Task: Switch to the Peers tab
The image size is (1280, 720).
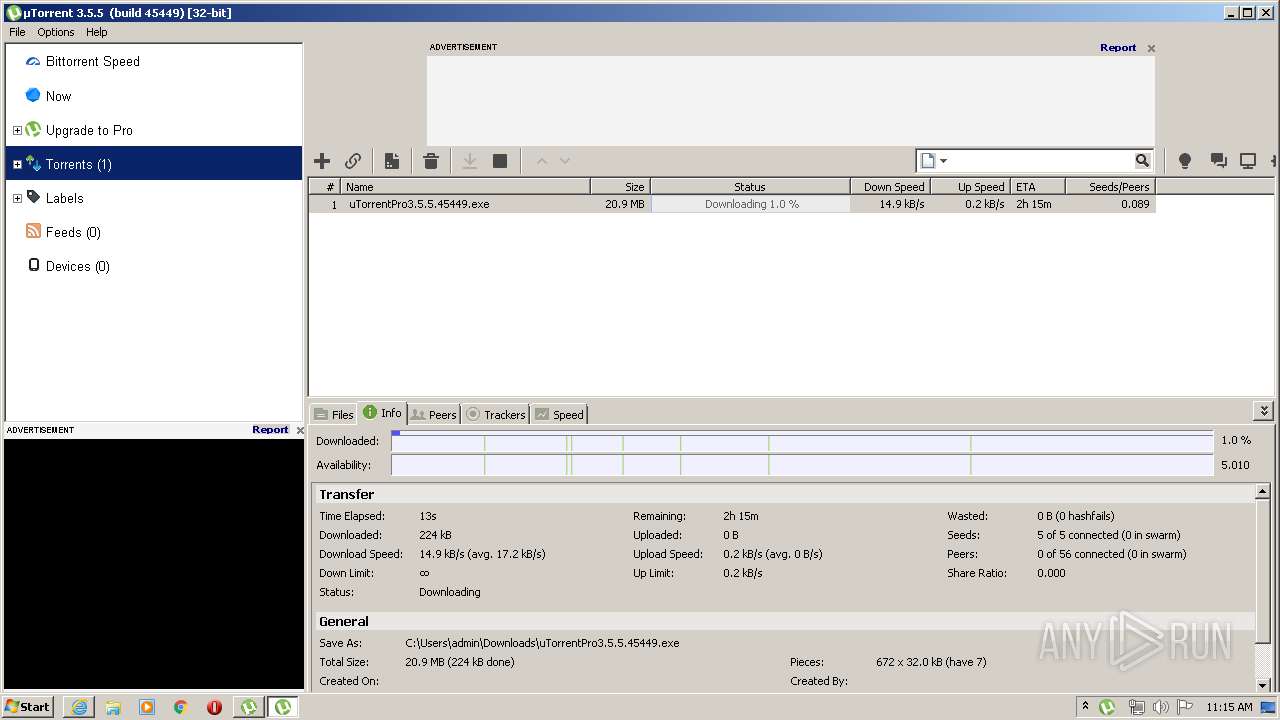Action: [x=434, y=414]
